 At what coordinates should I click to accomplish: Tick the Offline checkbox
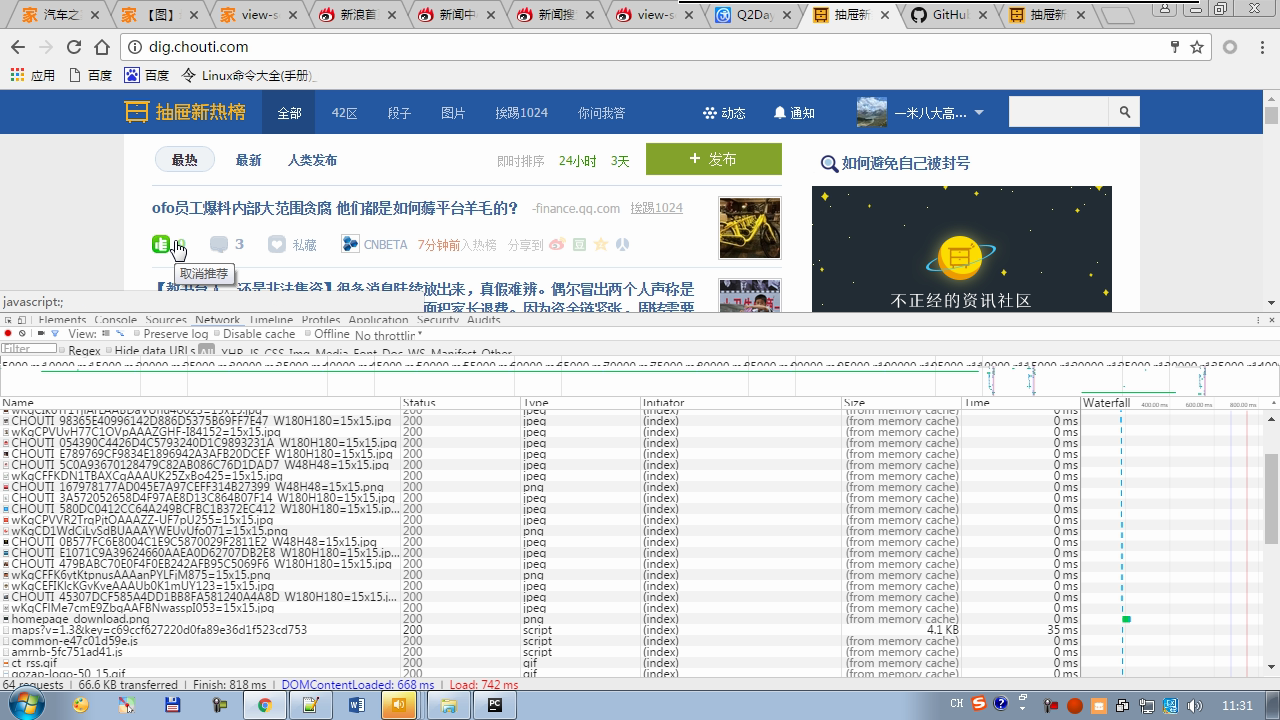[308, 334]
